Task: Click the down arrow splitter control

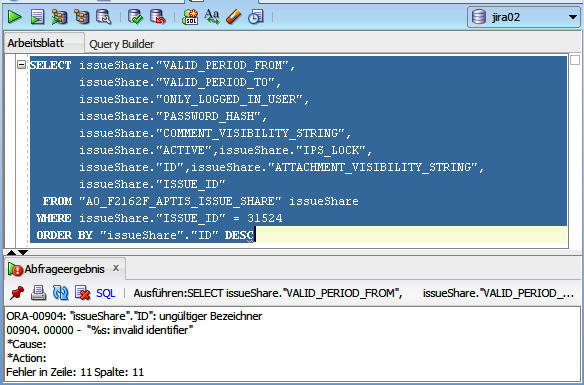Action: tap(23, 252)
